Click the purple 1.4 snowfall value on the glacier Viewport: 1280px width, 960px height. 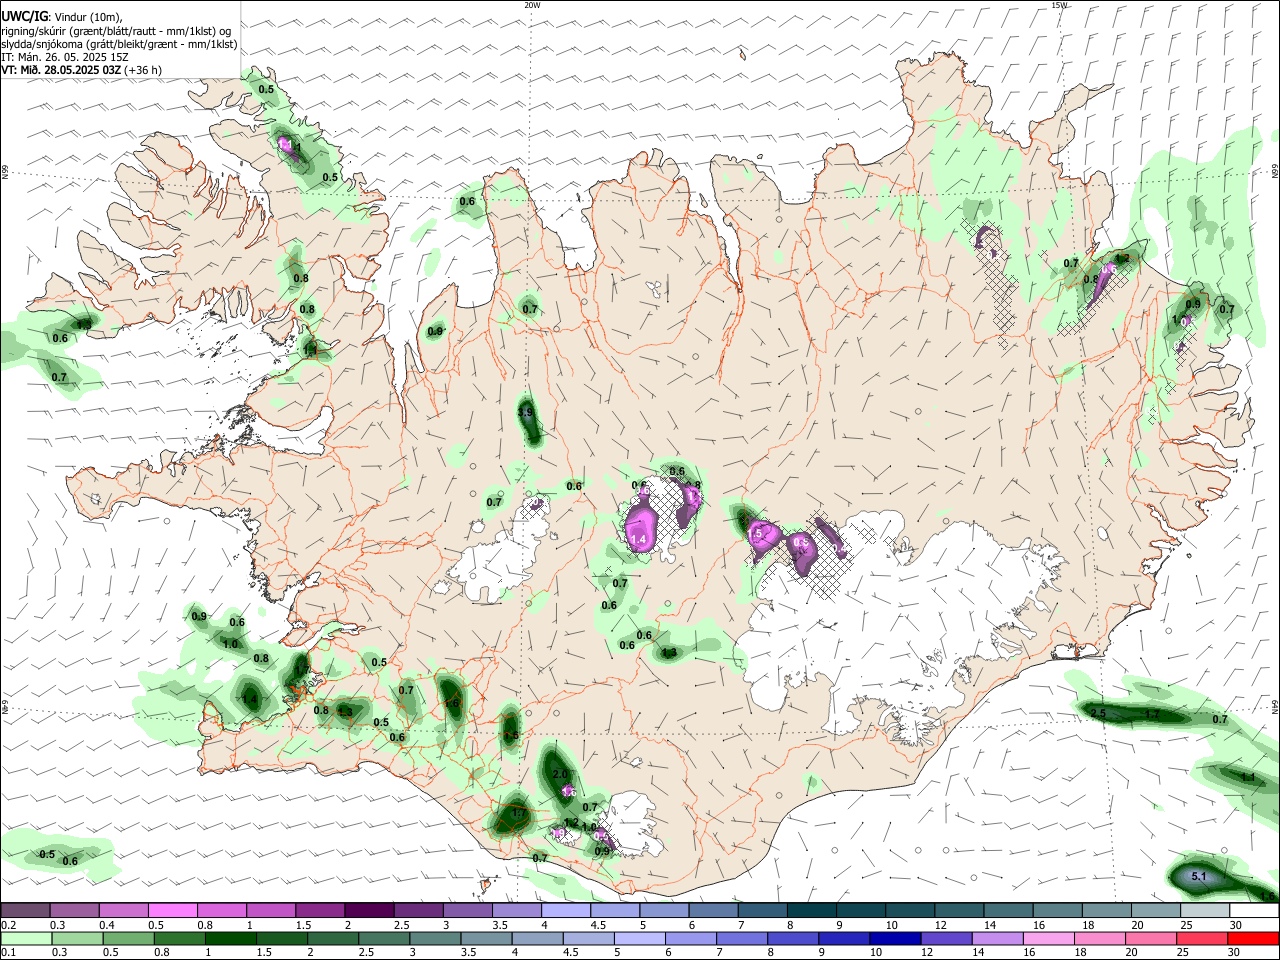(x=638, y=539)
